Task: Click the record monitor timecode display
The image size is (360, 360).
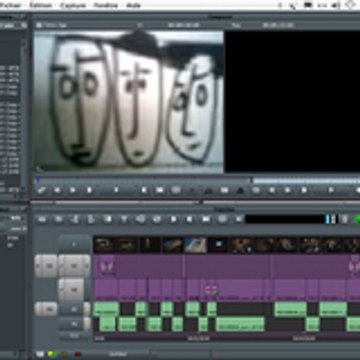Action: coord(278,25)
